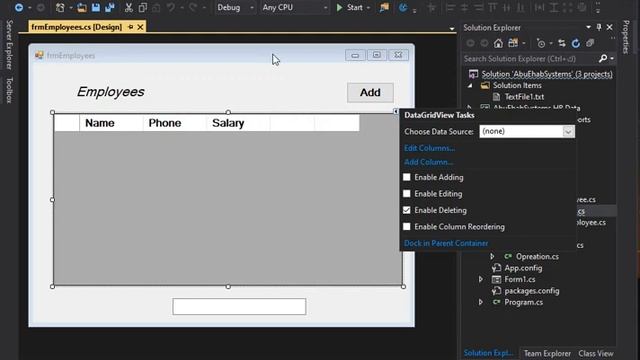Image resolution: width=640 pixels, height=360 pixels.
Task: Click the magnifier search icon in Solution Explorer
Action: pyautogui.click(x=603, y=59)
